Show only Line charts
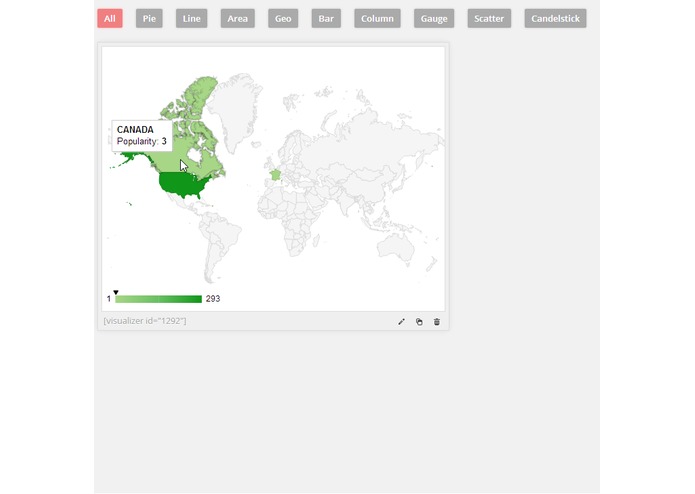The height and width of the screenshot is (494, 695). 191,19
